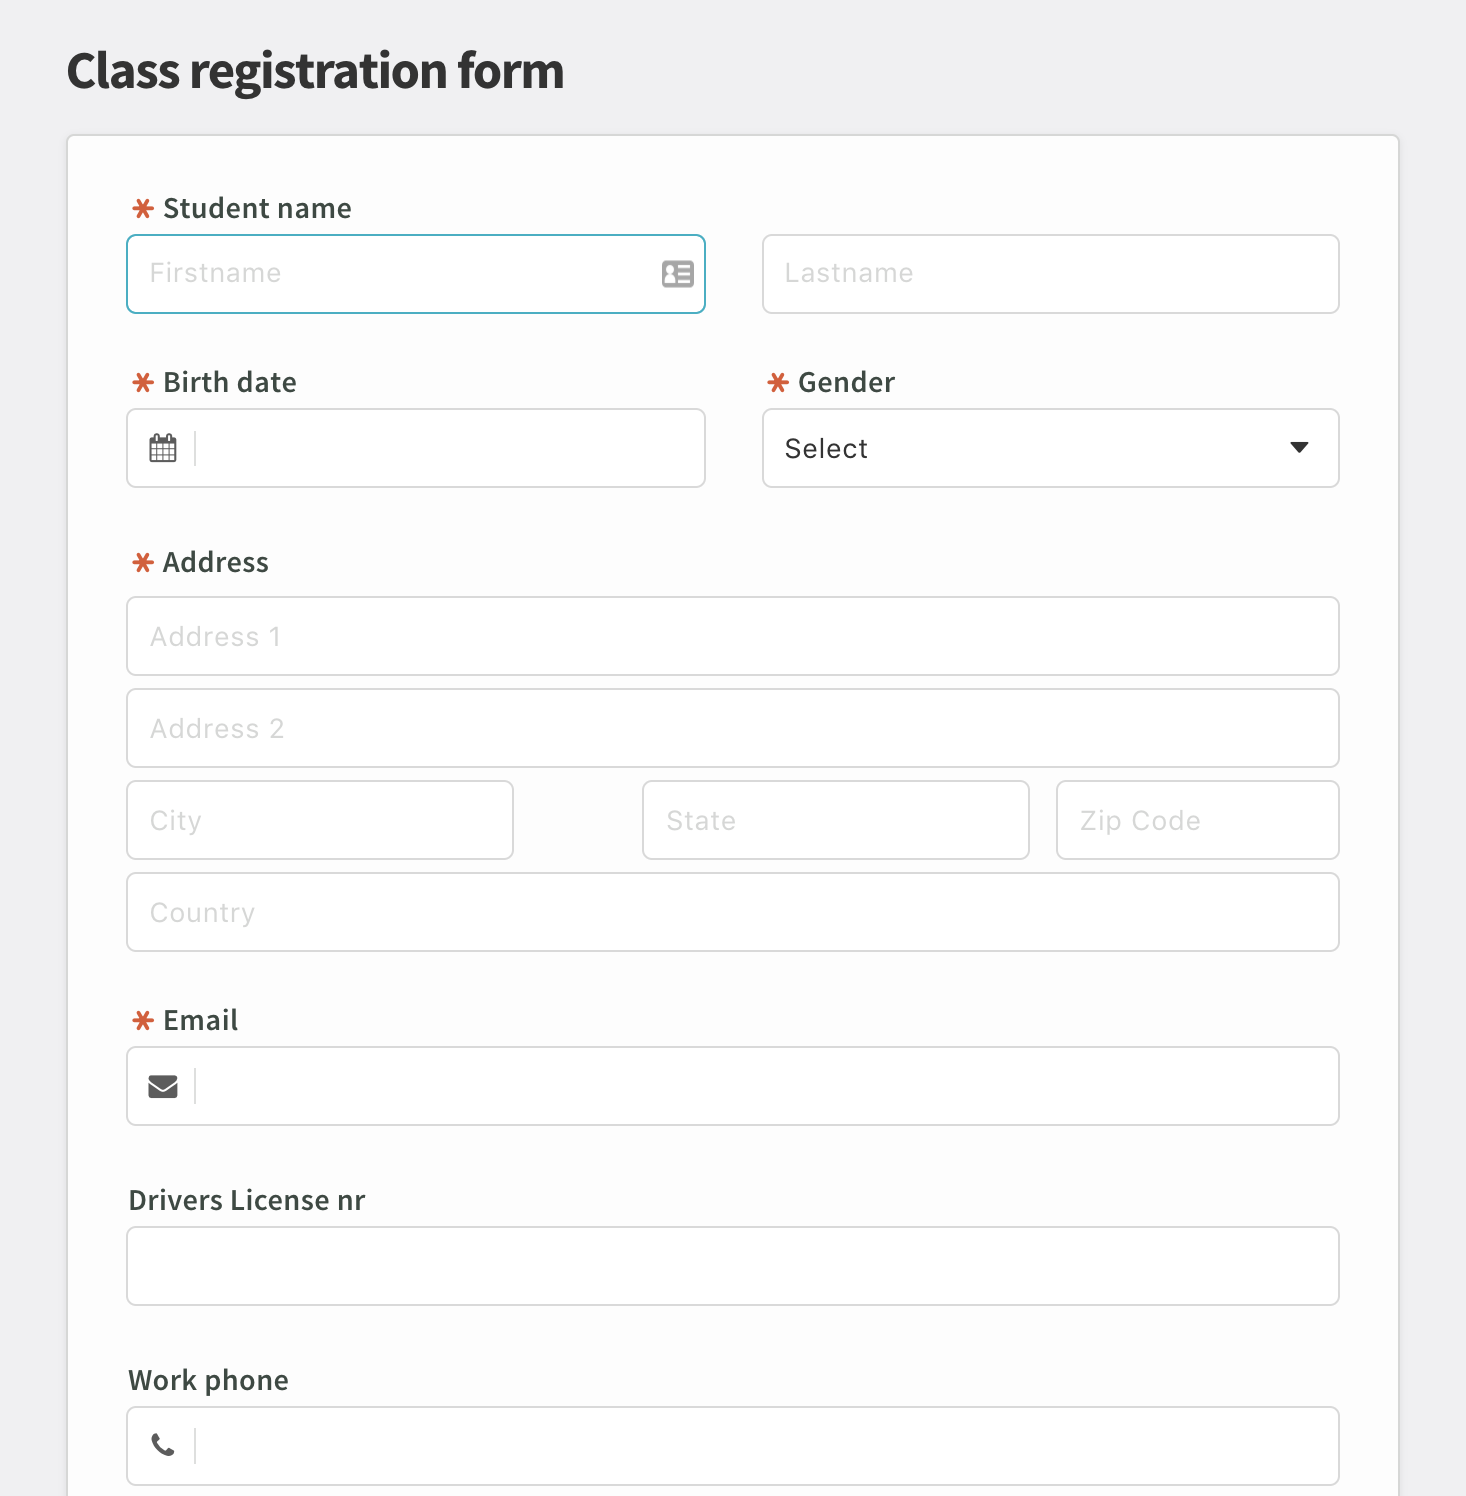Click the Zip Code field
Viewport: 1466px width, 1496px height.
(1198, 820)
